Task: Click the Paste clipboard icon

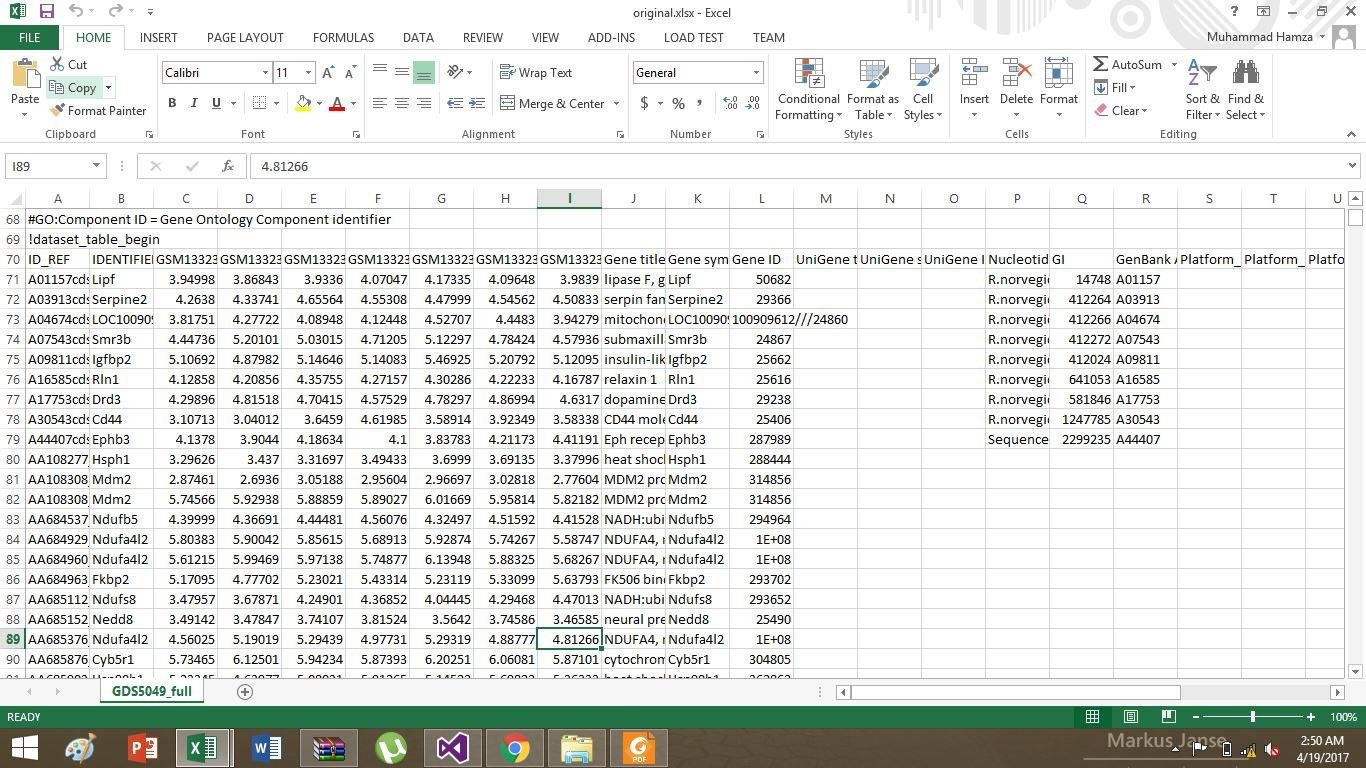Action: pos(25,74)
